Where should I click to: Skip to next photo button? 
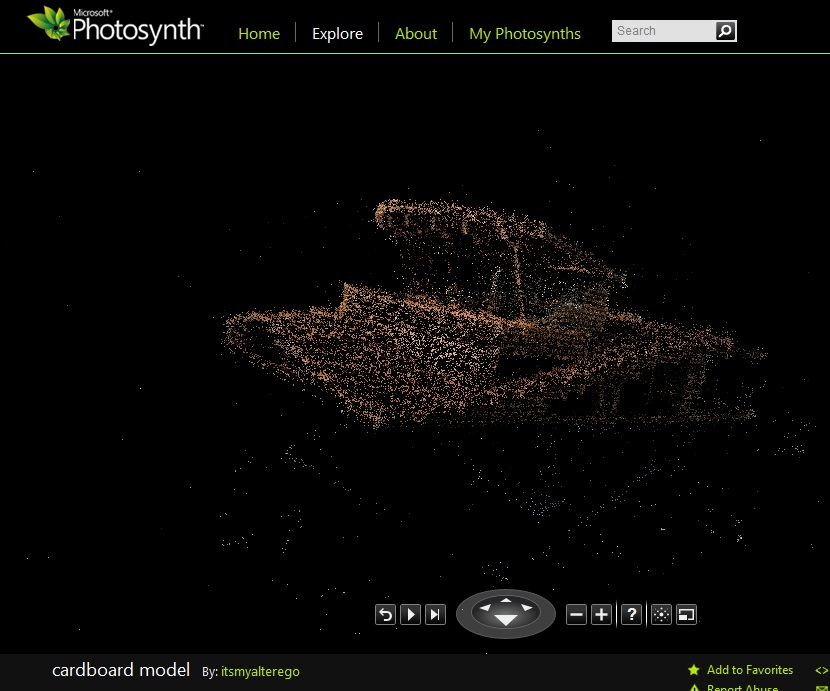(x=435, y=615)
